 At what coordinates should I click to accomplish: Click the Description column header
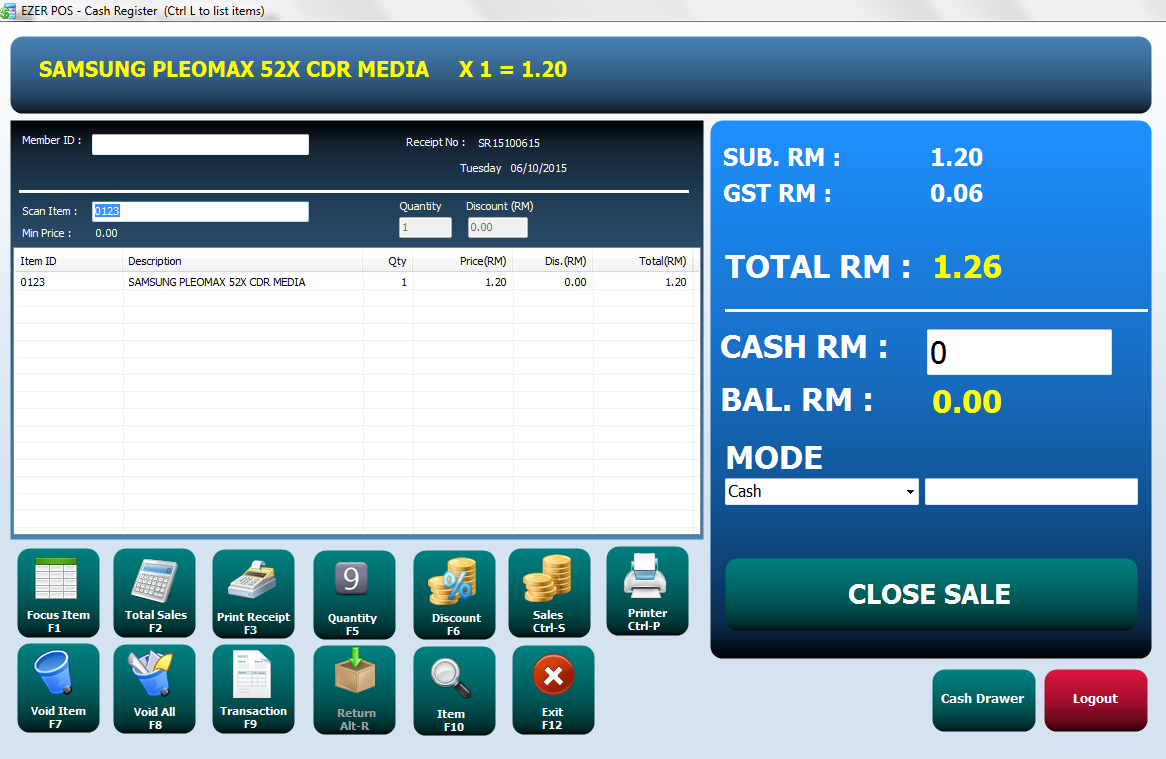243,261
